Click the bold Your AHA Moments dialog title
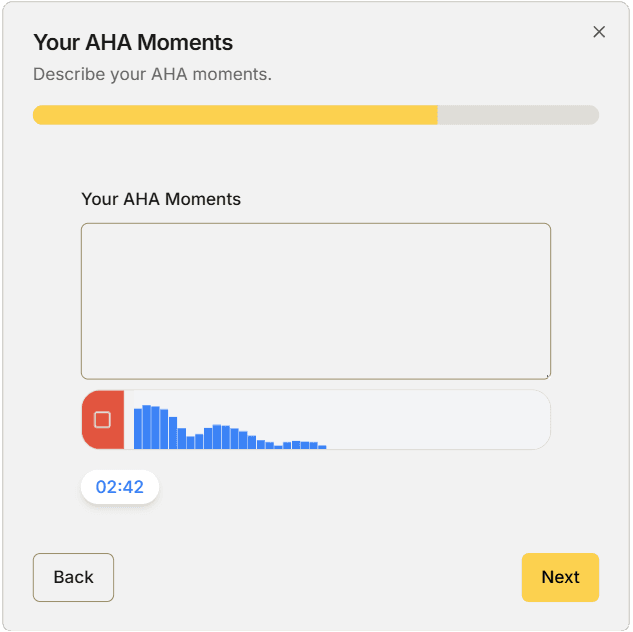 (133, 43)
